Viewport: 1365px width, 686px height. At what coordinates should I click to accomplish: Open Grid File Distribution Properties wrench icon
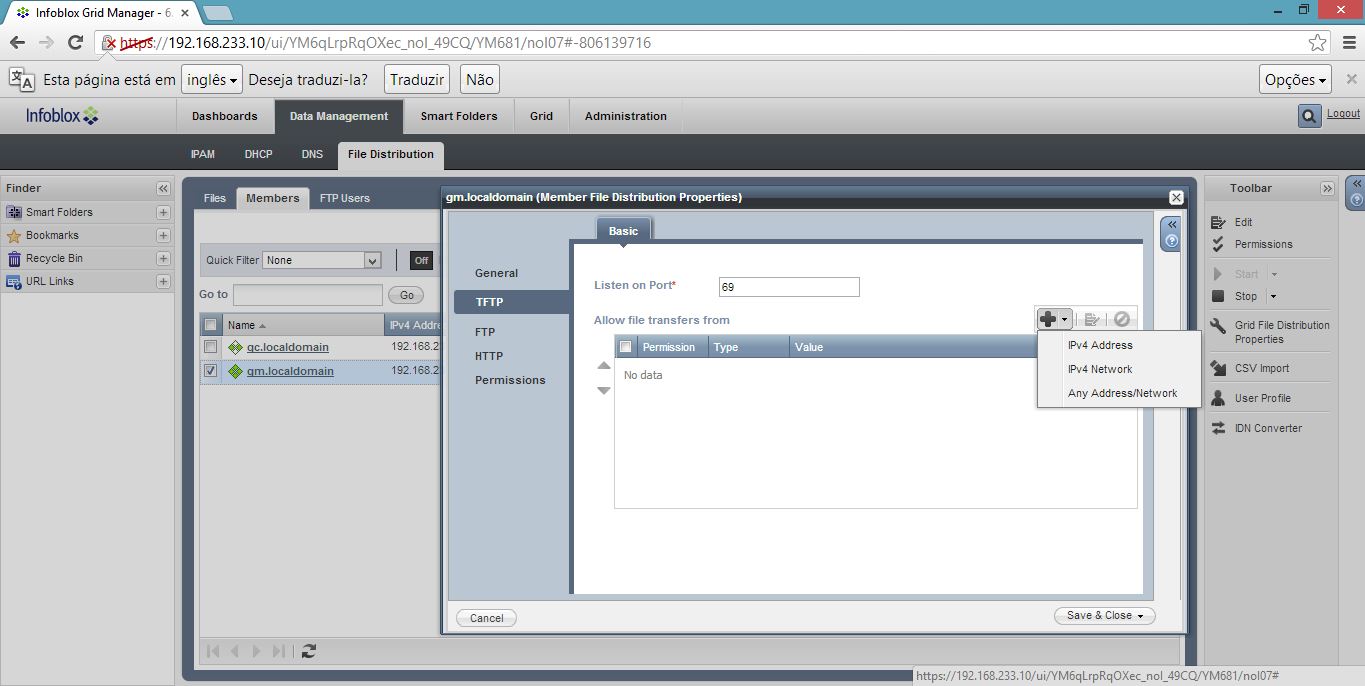(1218, 327)
